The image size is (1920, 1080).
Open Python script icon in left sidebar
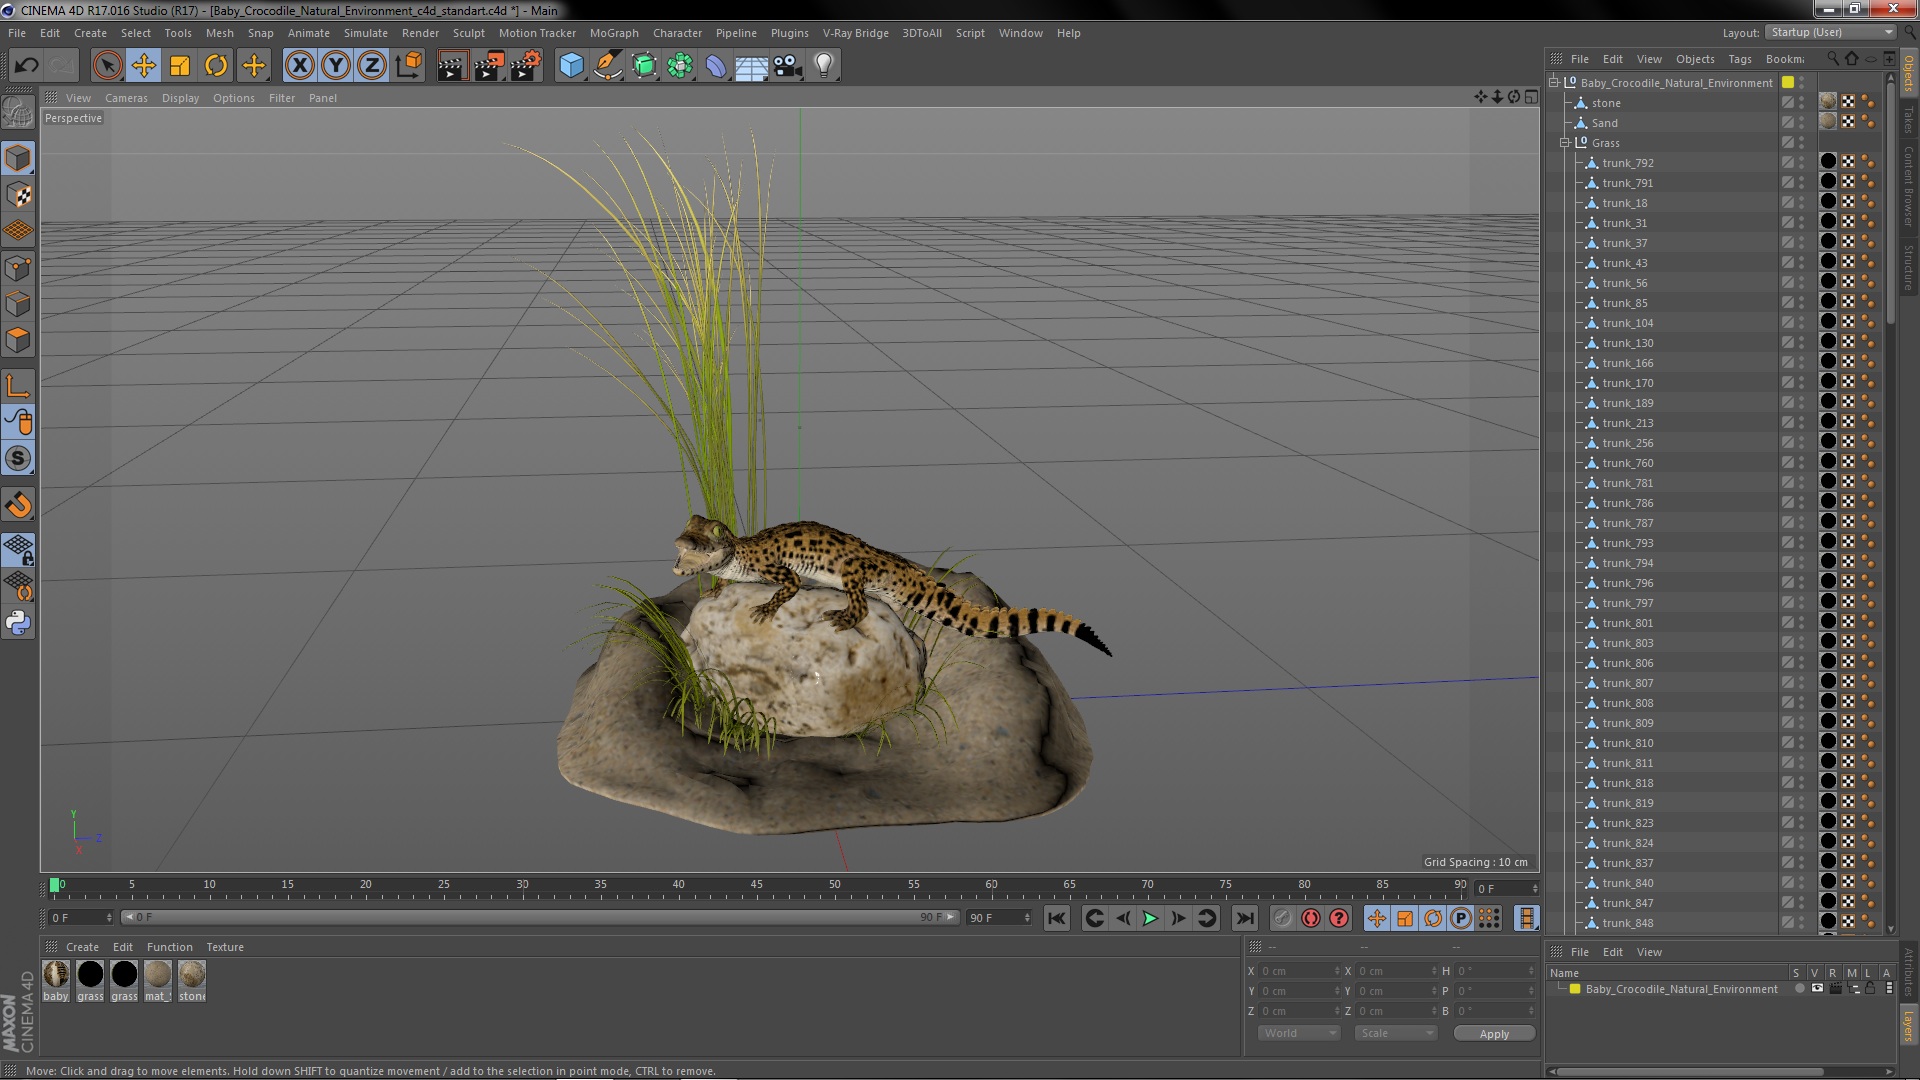[18, 623]
